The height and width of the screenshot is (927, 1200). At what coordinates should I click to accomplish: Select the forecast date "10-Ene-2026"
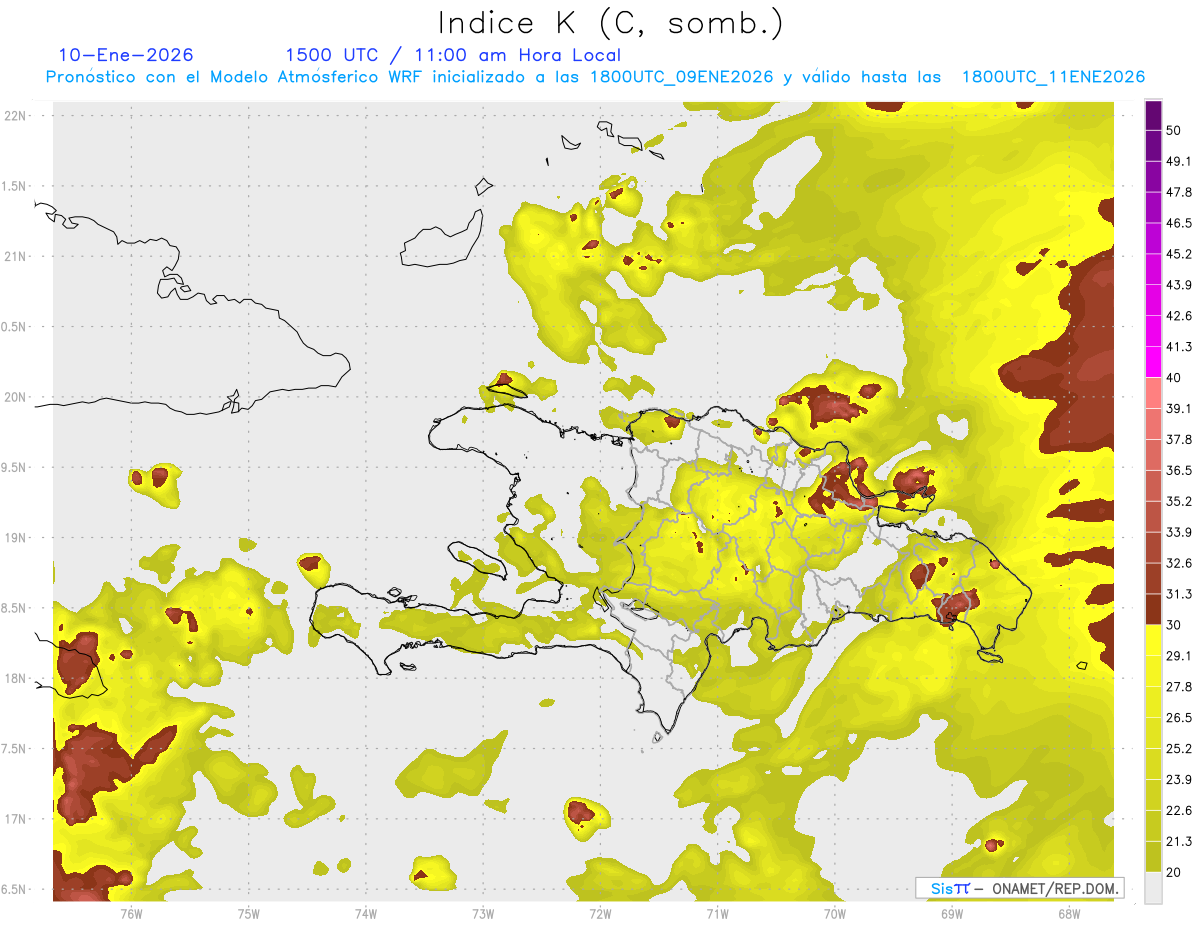pos(126,55)
